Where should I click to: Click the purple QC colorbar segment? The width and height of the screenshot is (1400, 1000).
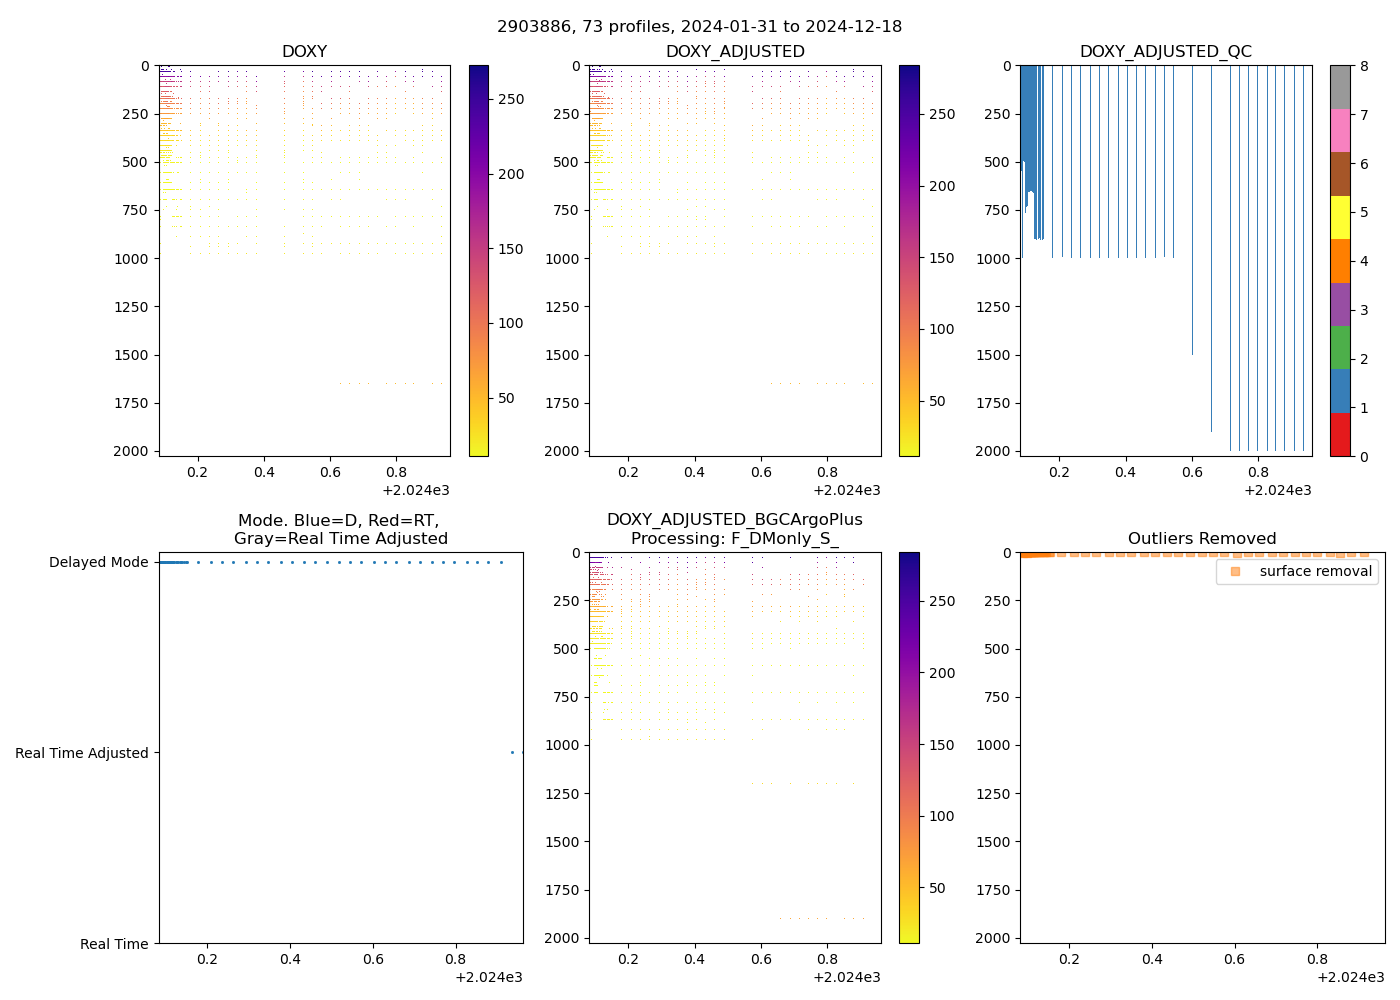[x=1340, y=304]
